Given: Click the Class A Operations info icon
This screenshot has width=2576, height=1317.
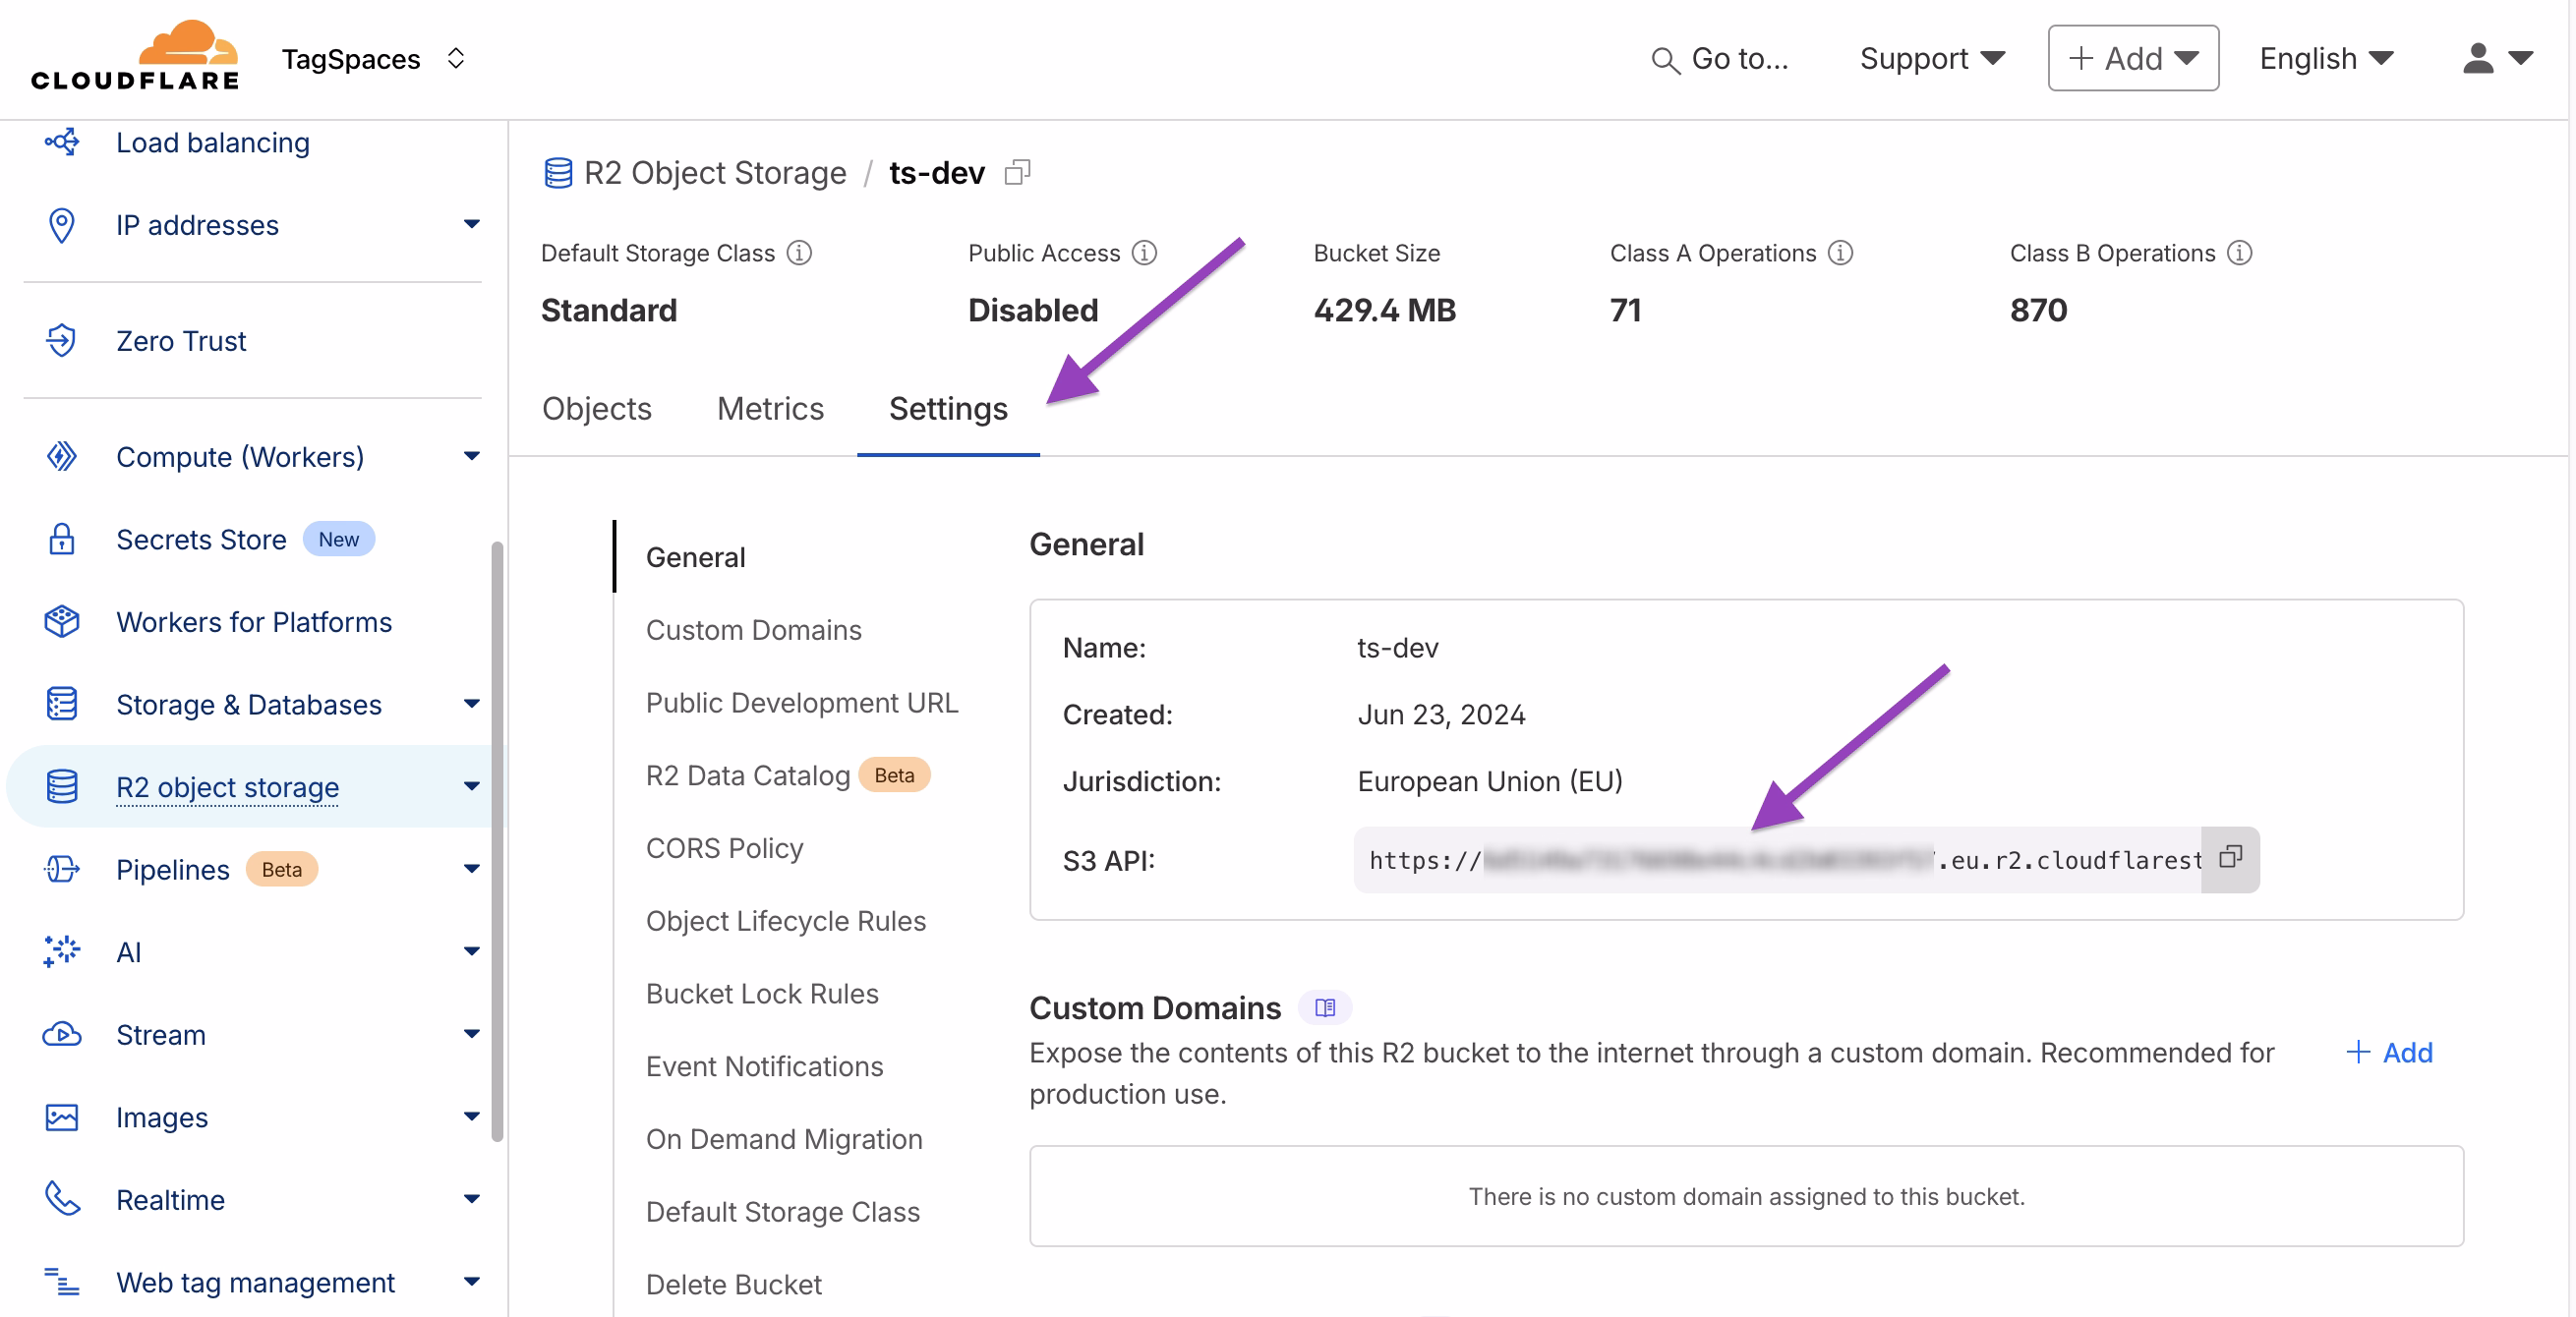Looking at the screenshot, I should pos(1841,253).
